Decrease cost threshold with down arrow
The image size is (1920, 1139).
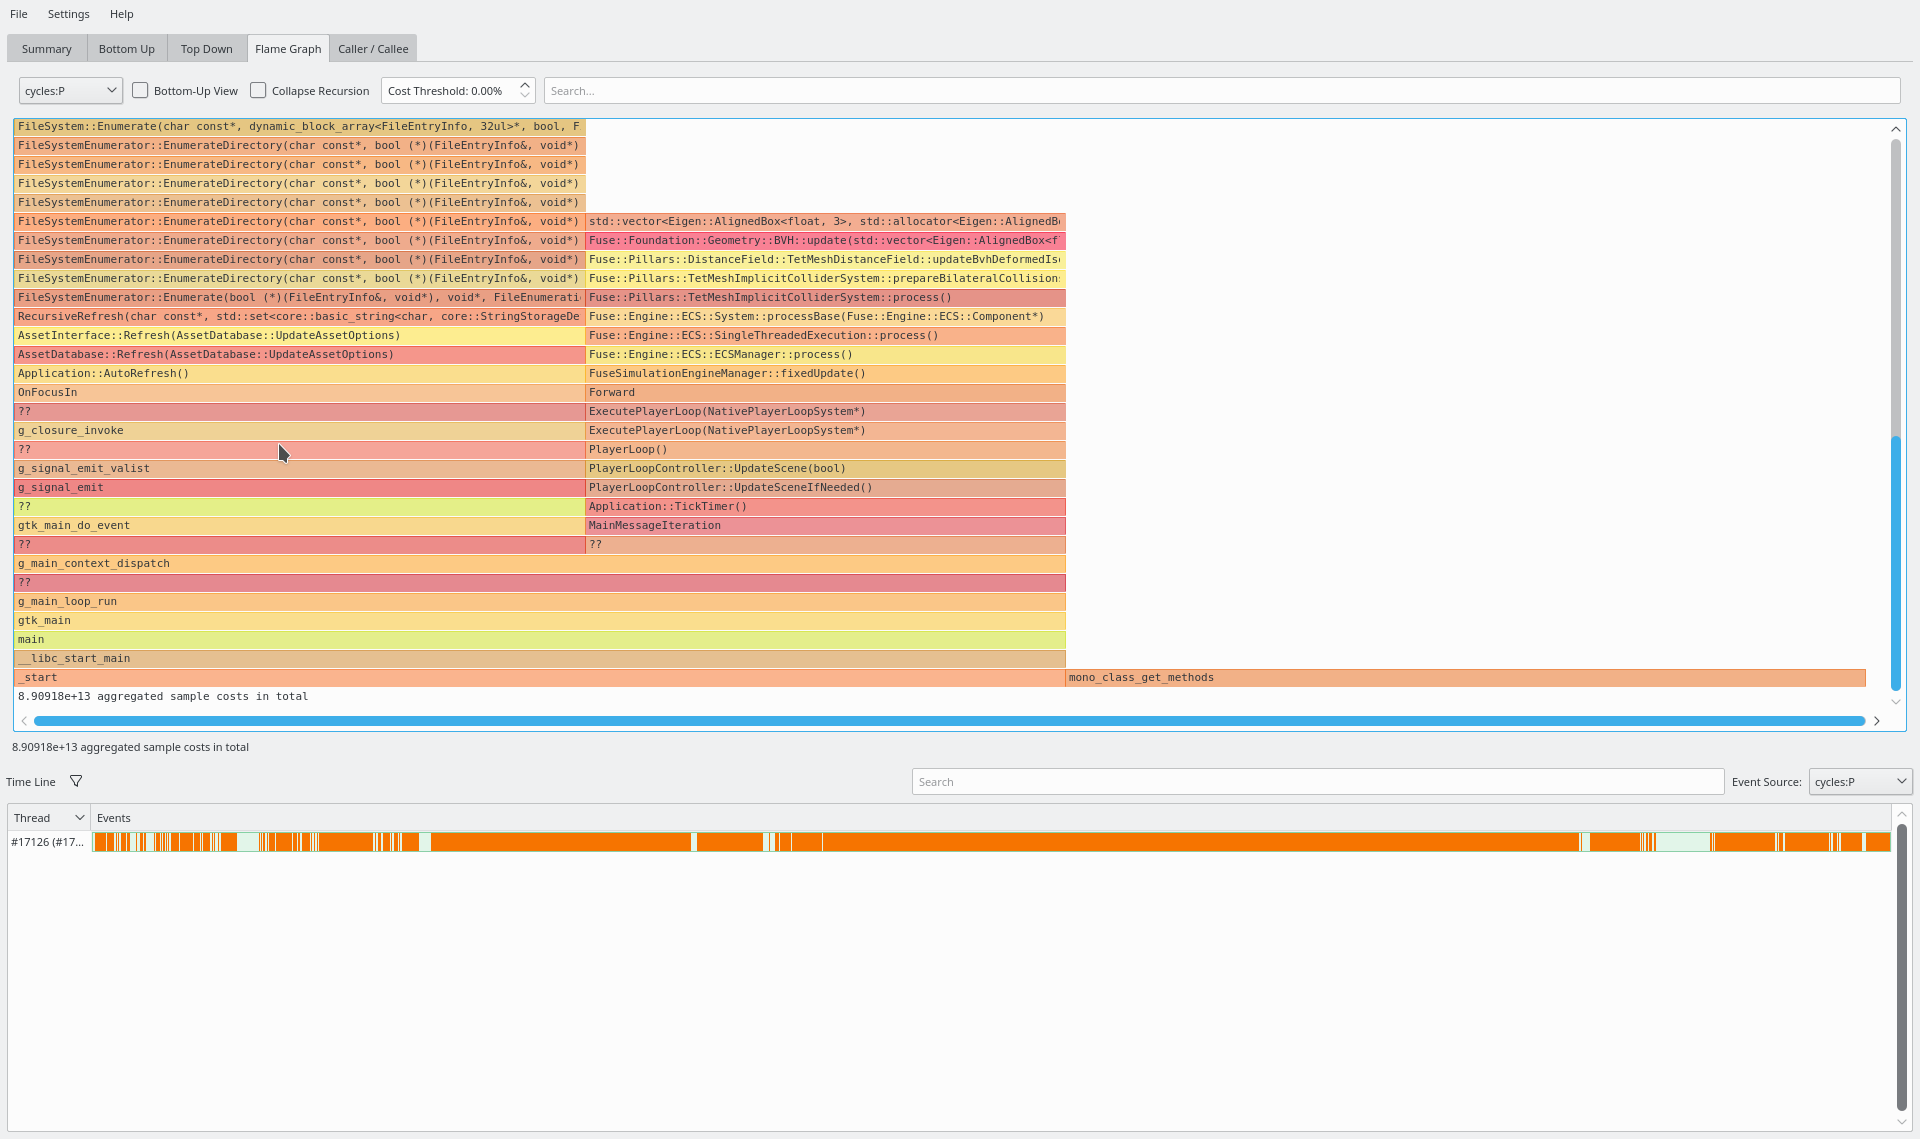525,96
